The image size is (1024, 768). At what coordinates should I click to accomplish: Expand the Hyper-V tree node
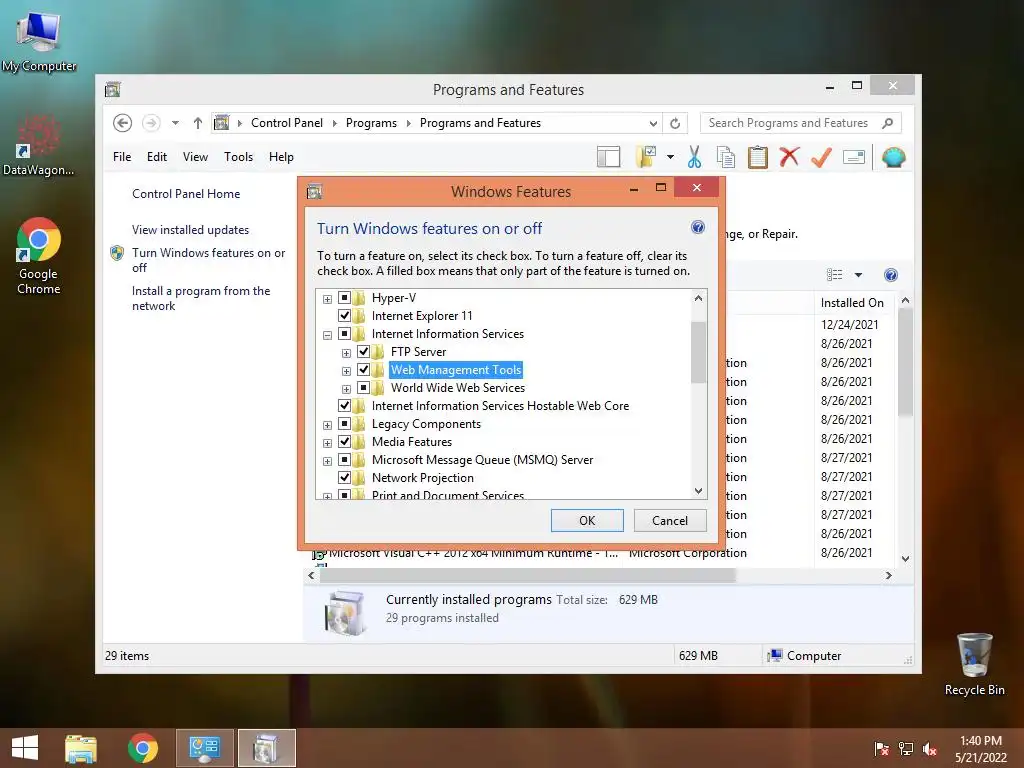pos(327,299)
